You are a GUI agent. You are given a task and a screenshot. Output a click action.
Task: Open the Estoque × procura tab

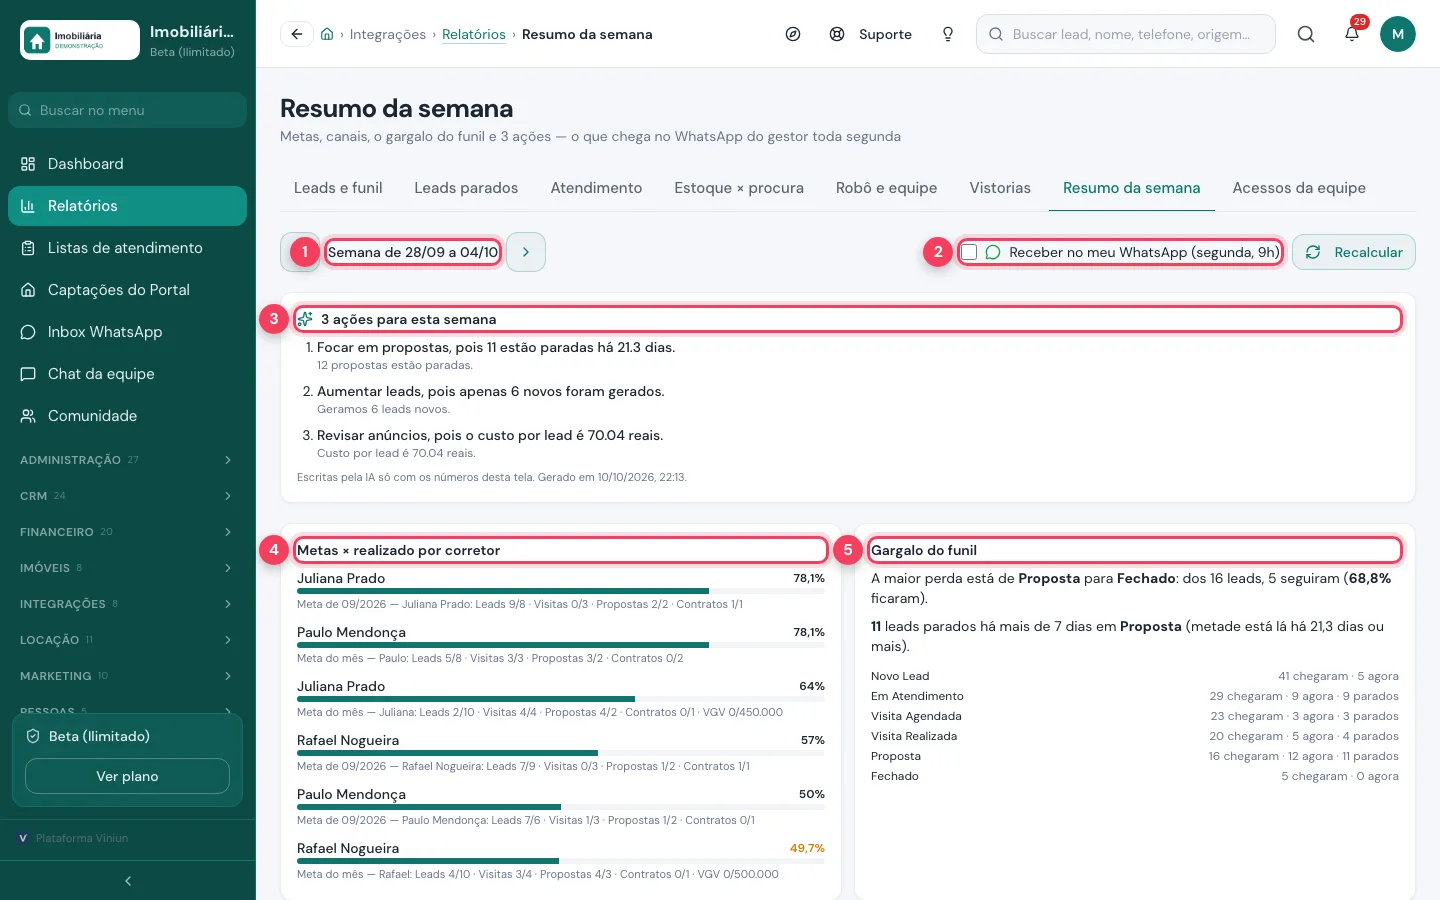(x=739, y=188)
